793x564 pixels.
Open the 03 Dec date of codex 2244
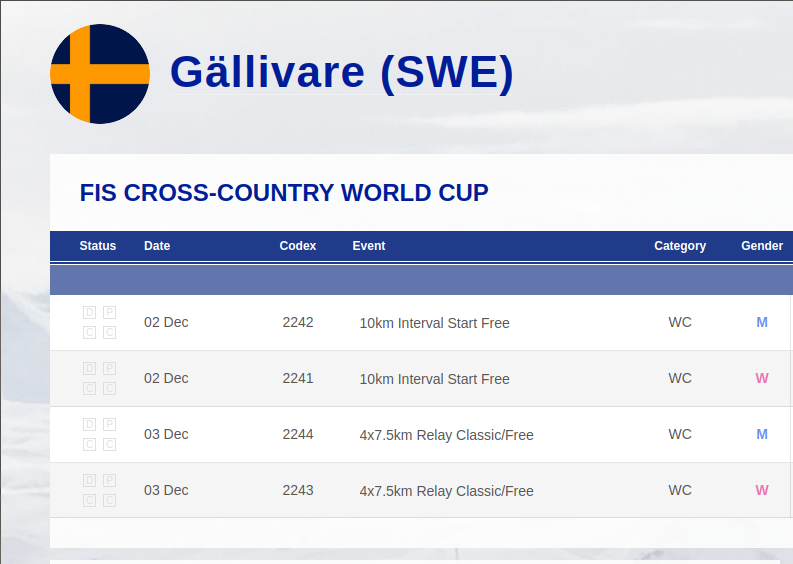(166, 435)
